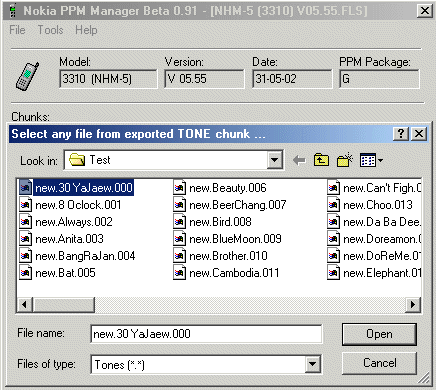The width and height of the screenshot is (436, 390).
Task: Select file name new.Bird.008
Action: pos(220,222)
